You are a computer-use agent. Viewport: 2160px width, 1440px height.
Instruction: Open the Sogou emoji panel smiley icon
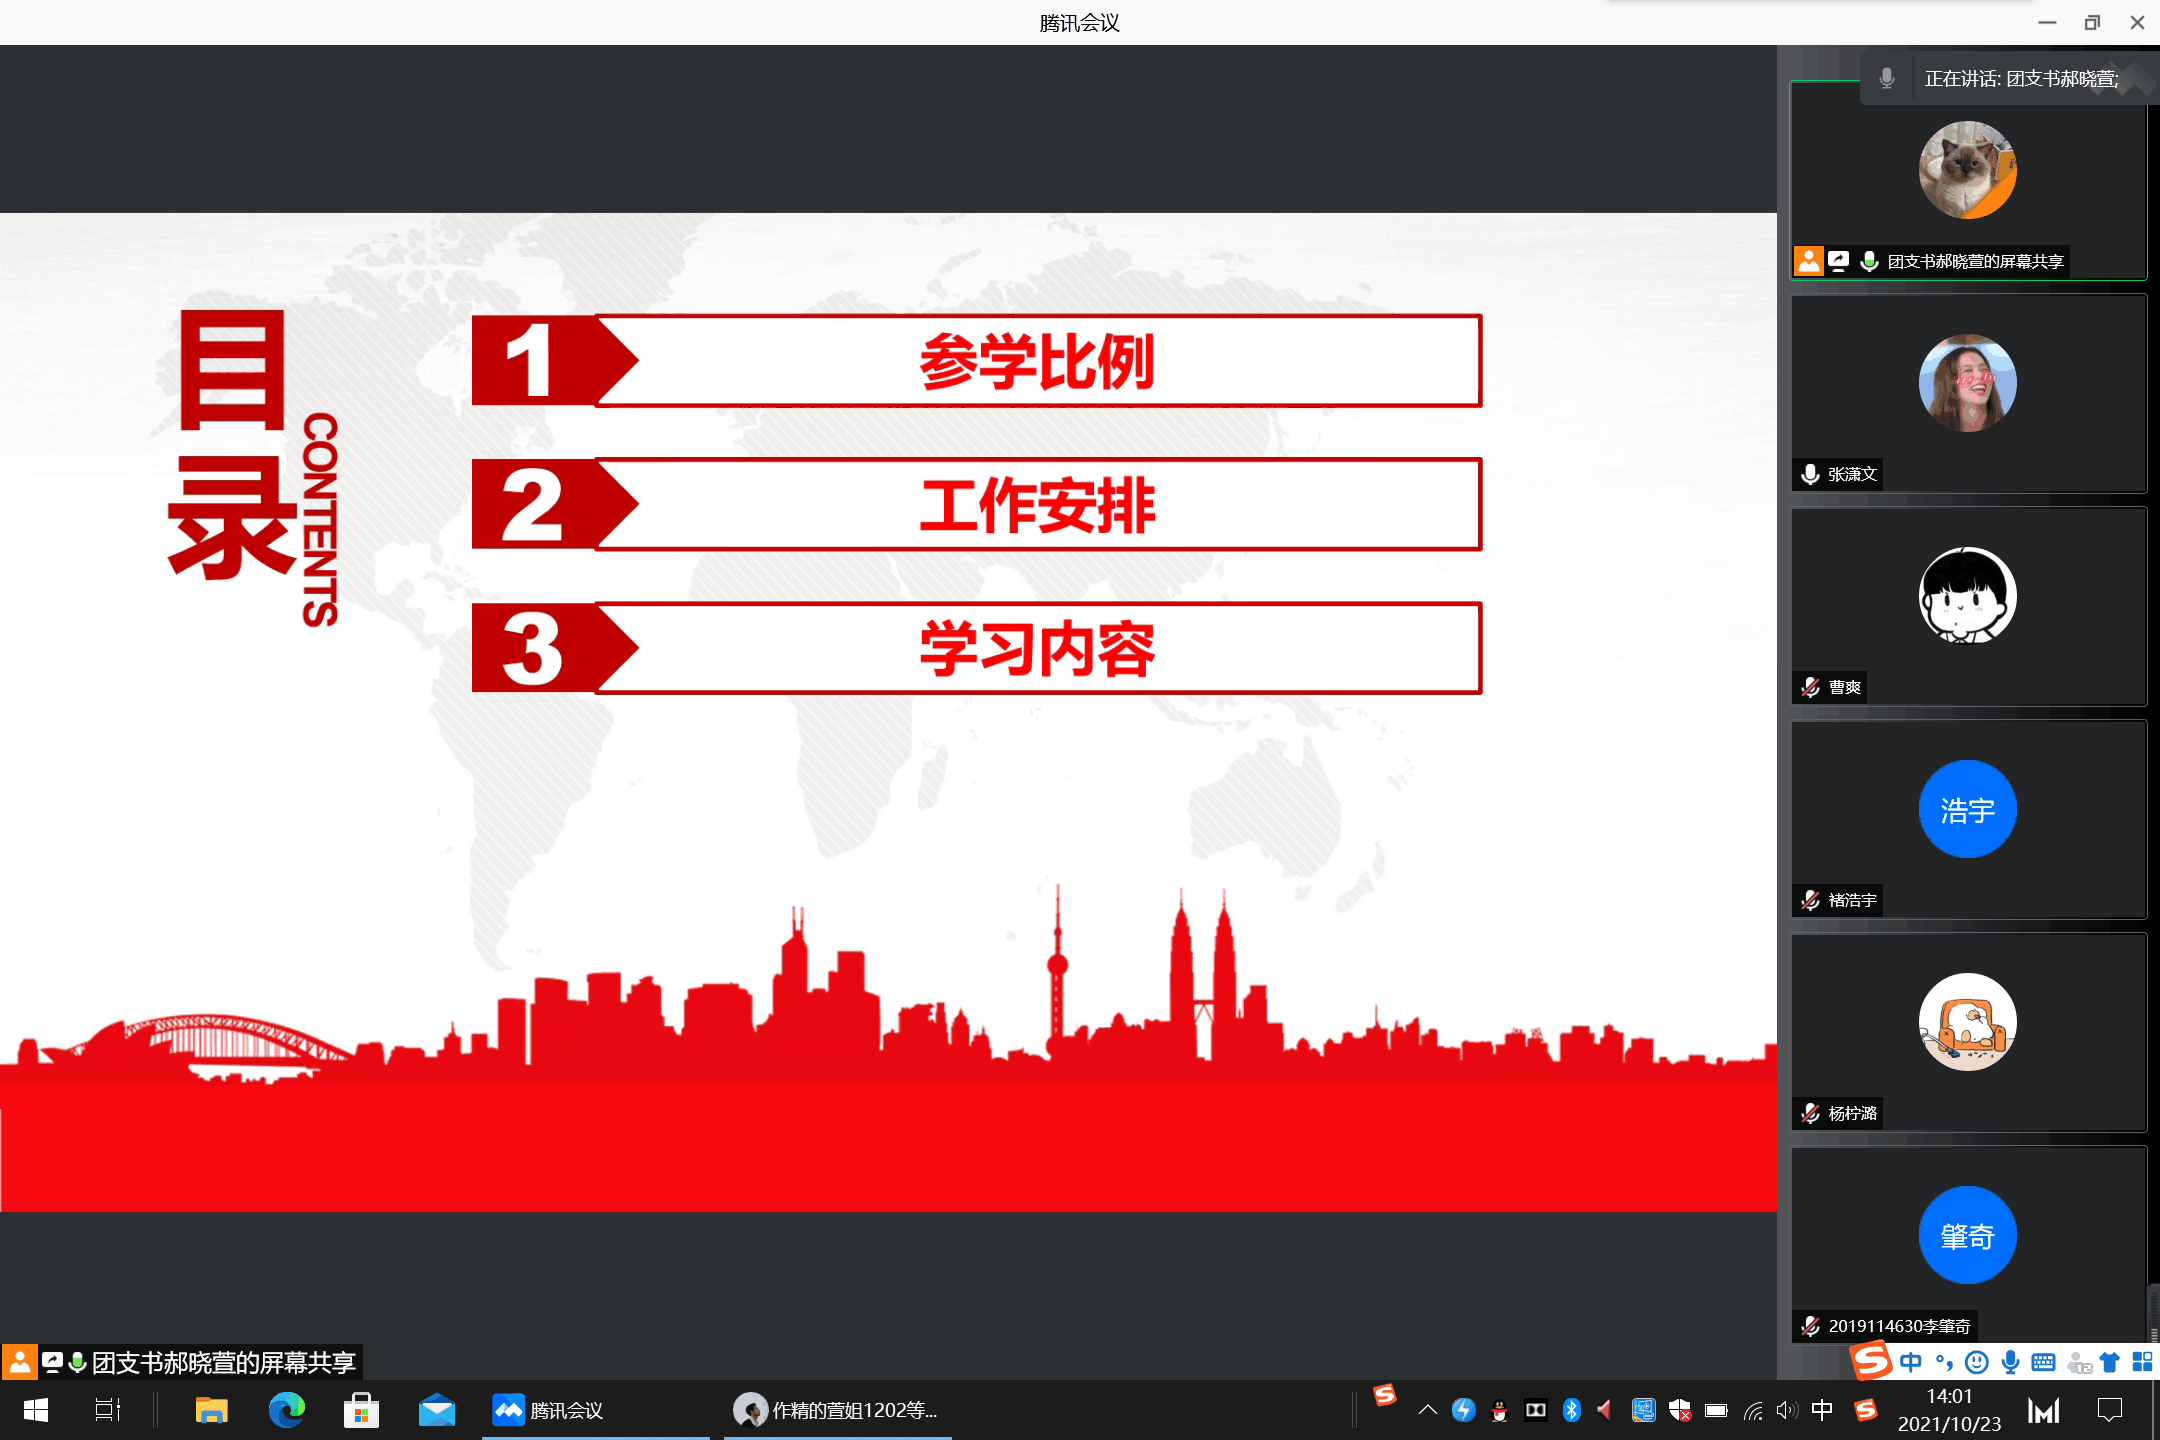pyautogui.click(x=1976, y=1362)
